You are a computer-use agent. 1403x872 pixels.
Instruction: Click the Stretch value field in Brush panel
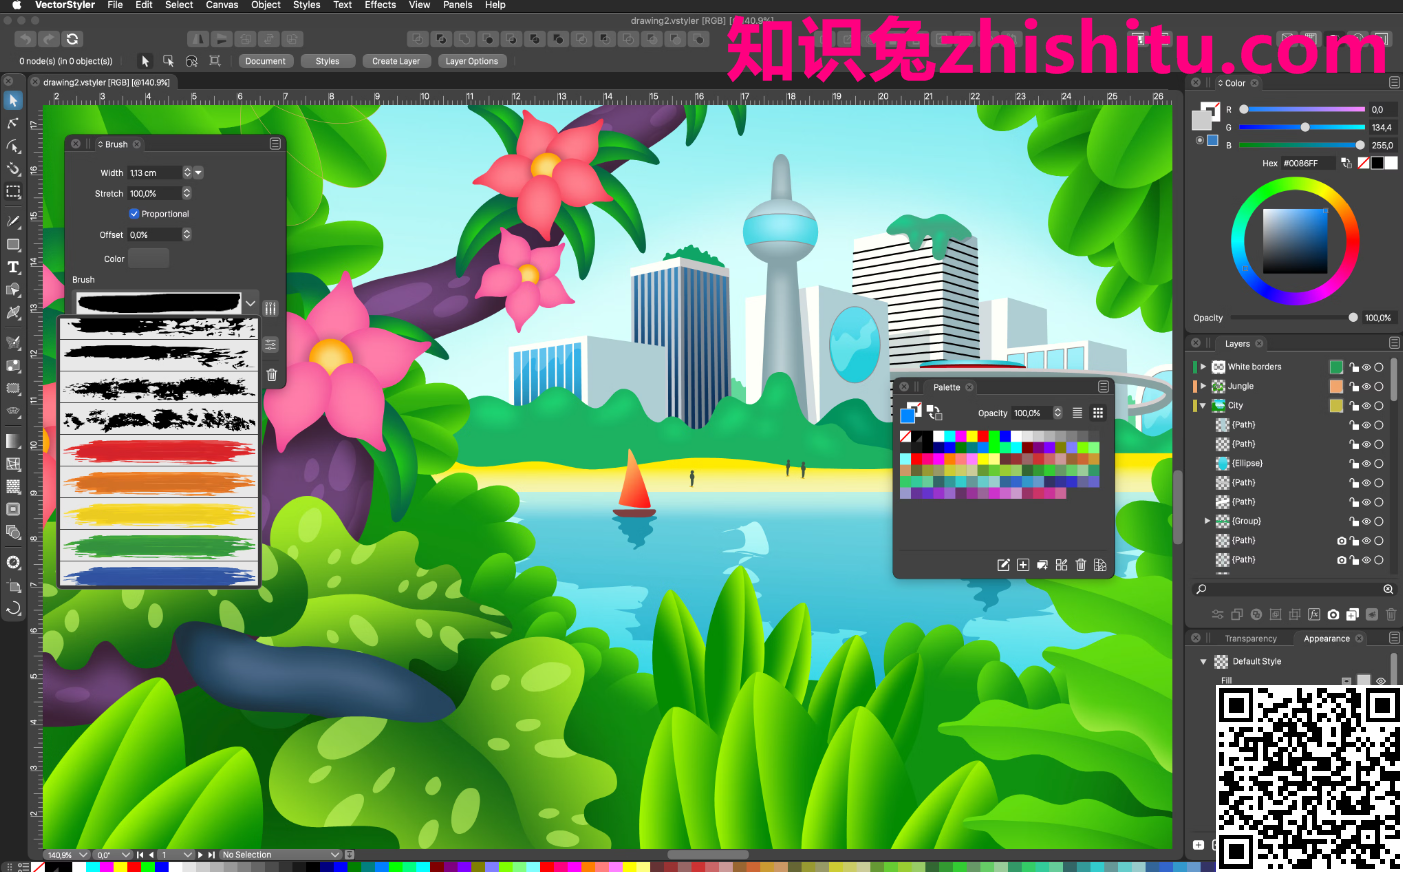tap(154, 194)
